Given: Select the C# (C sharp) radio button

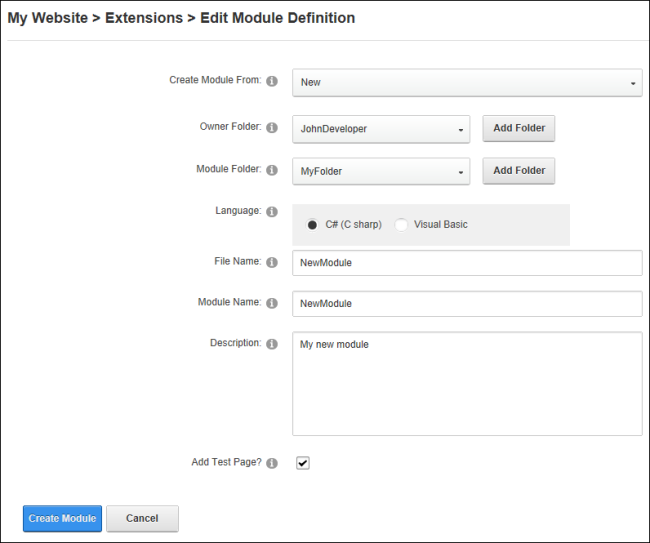Looking at the screenshot, I should tap(312, 225).
